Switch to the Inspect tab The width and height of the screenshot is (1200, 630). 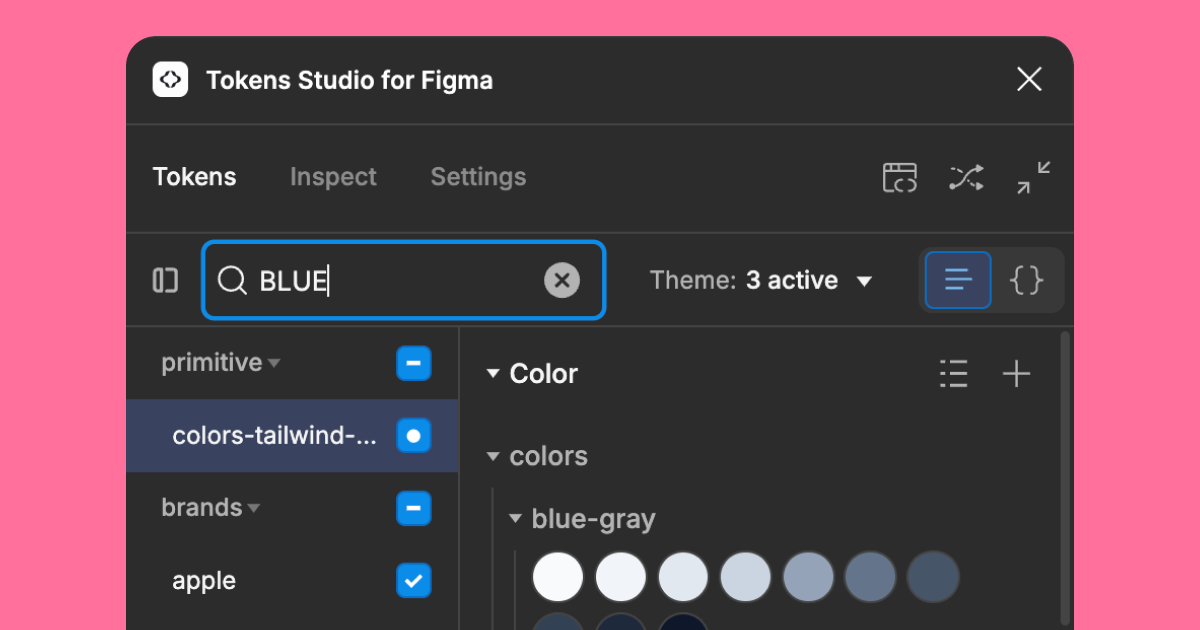(x=332, y=177)
